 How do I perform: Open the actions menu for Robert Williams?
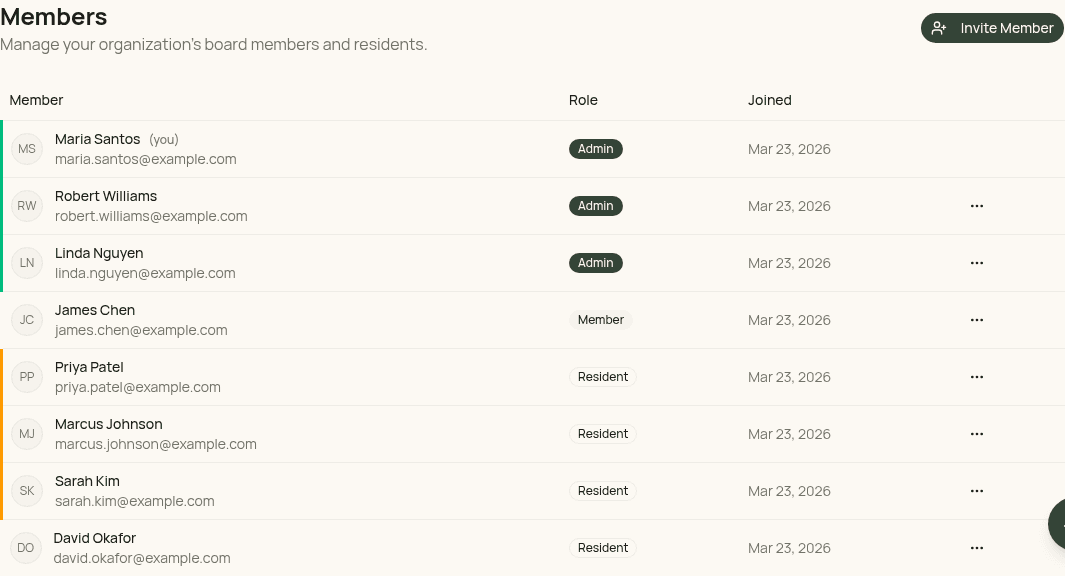977,206
